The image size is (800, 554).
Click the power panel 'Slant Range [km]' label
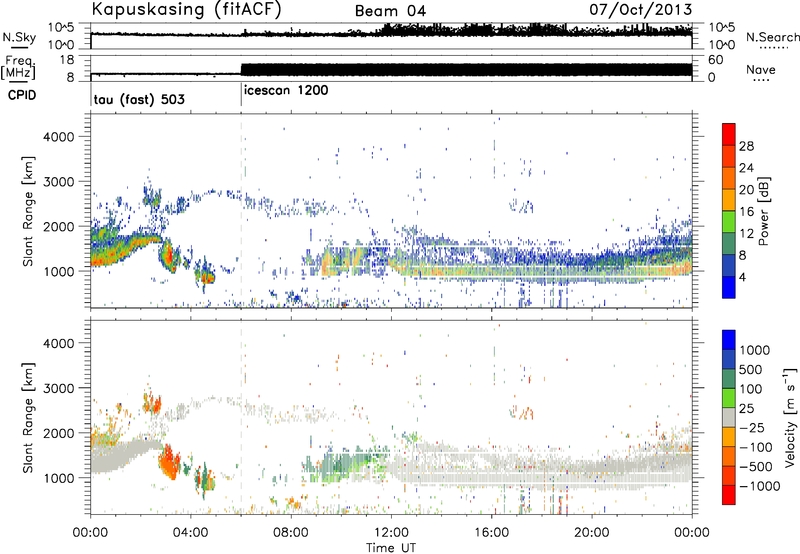(x=28, y=211)
